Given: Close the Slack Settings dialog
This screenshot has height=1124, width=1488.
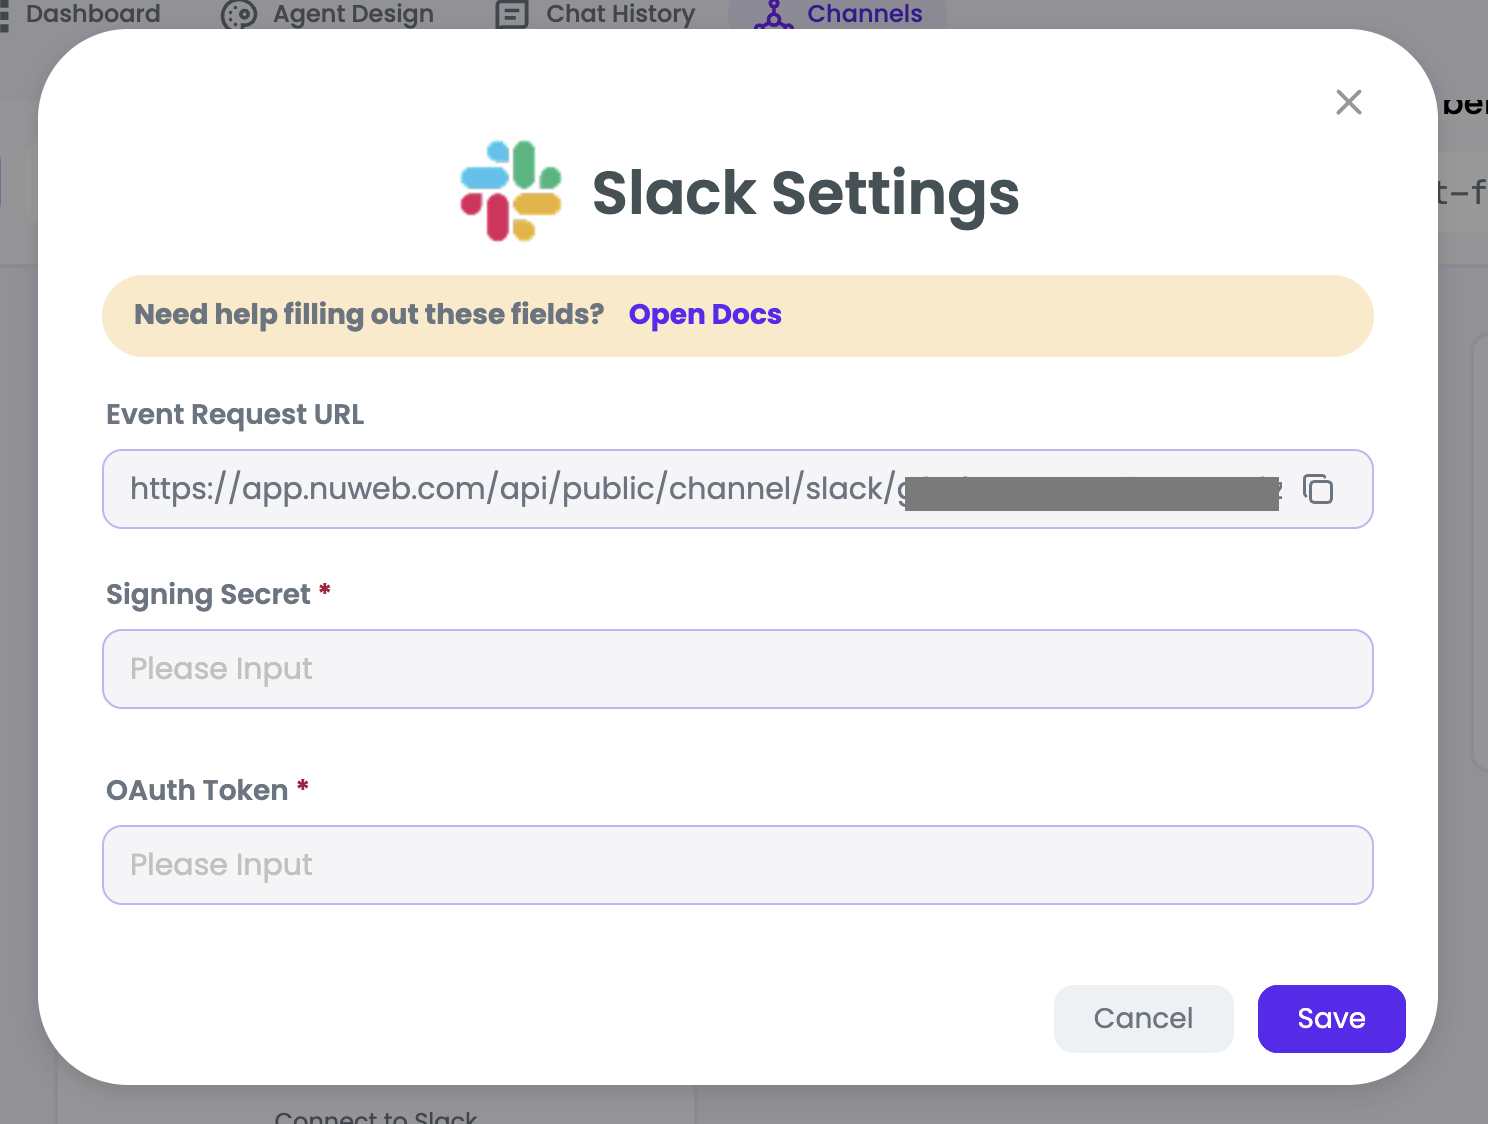Looking at the screenshot, I should tap(1348, 102).
